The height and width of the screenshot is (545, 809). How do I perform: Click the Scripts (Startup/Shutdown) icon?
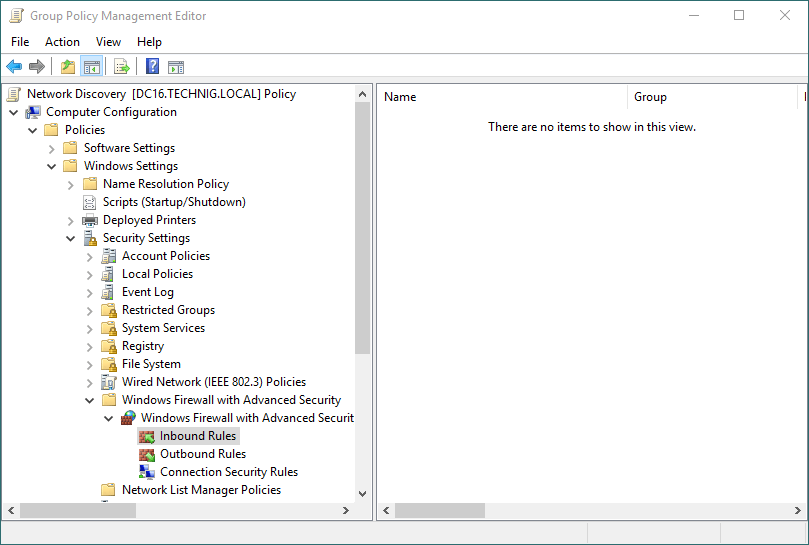pyautogui.click(x=90, y=202)
